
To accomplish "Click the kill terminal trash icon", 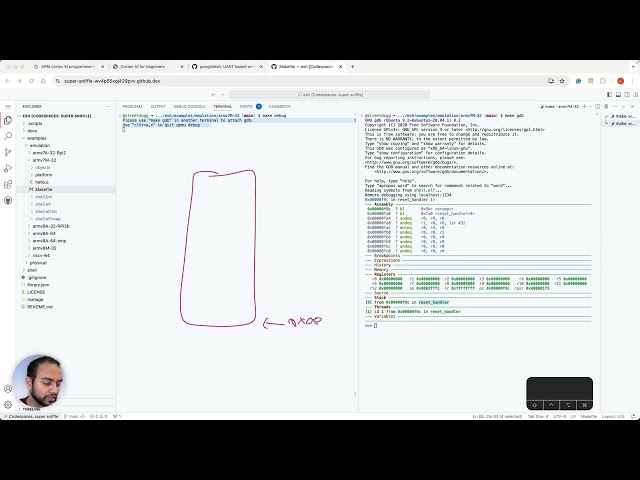I will [606, 107].
